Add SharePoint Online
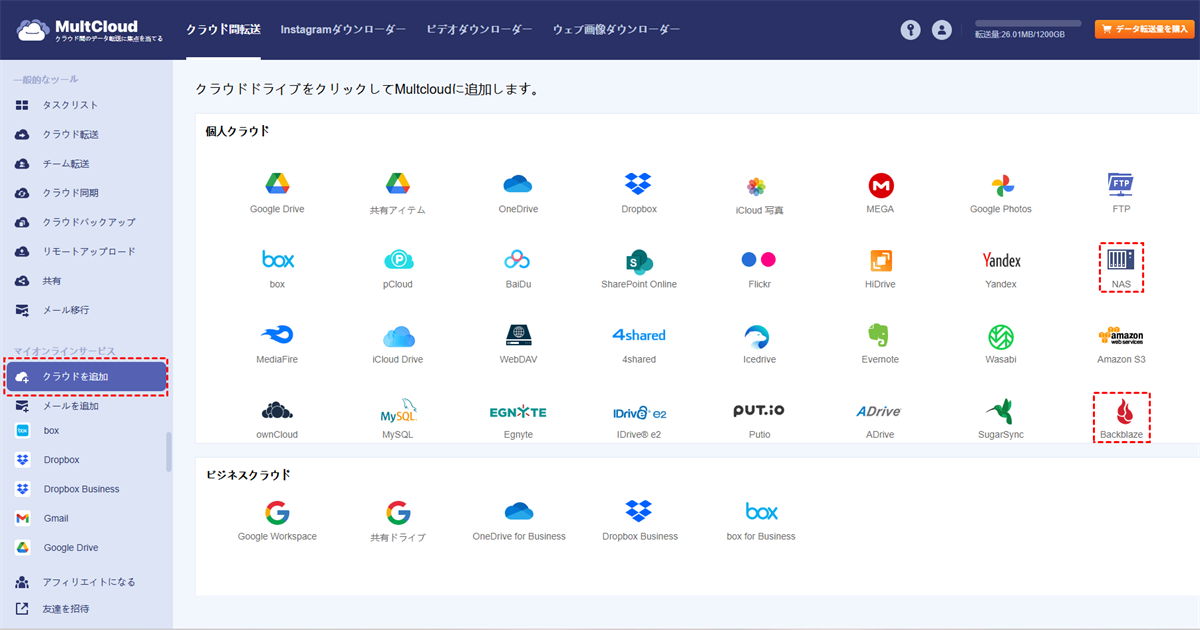Screen dimensions: 1200x630 tap(638, 260)
